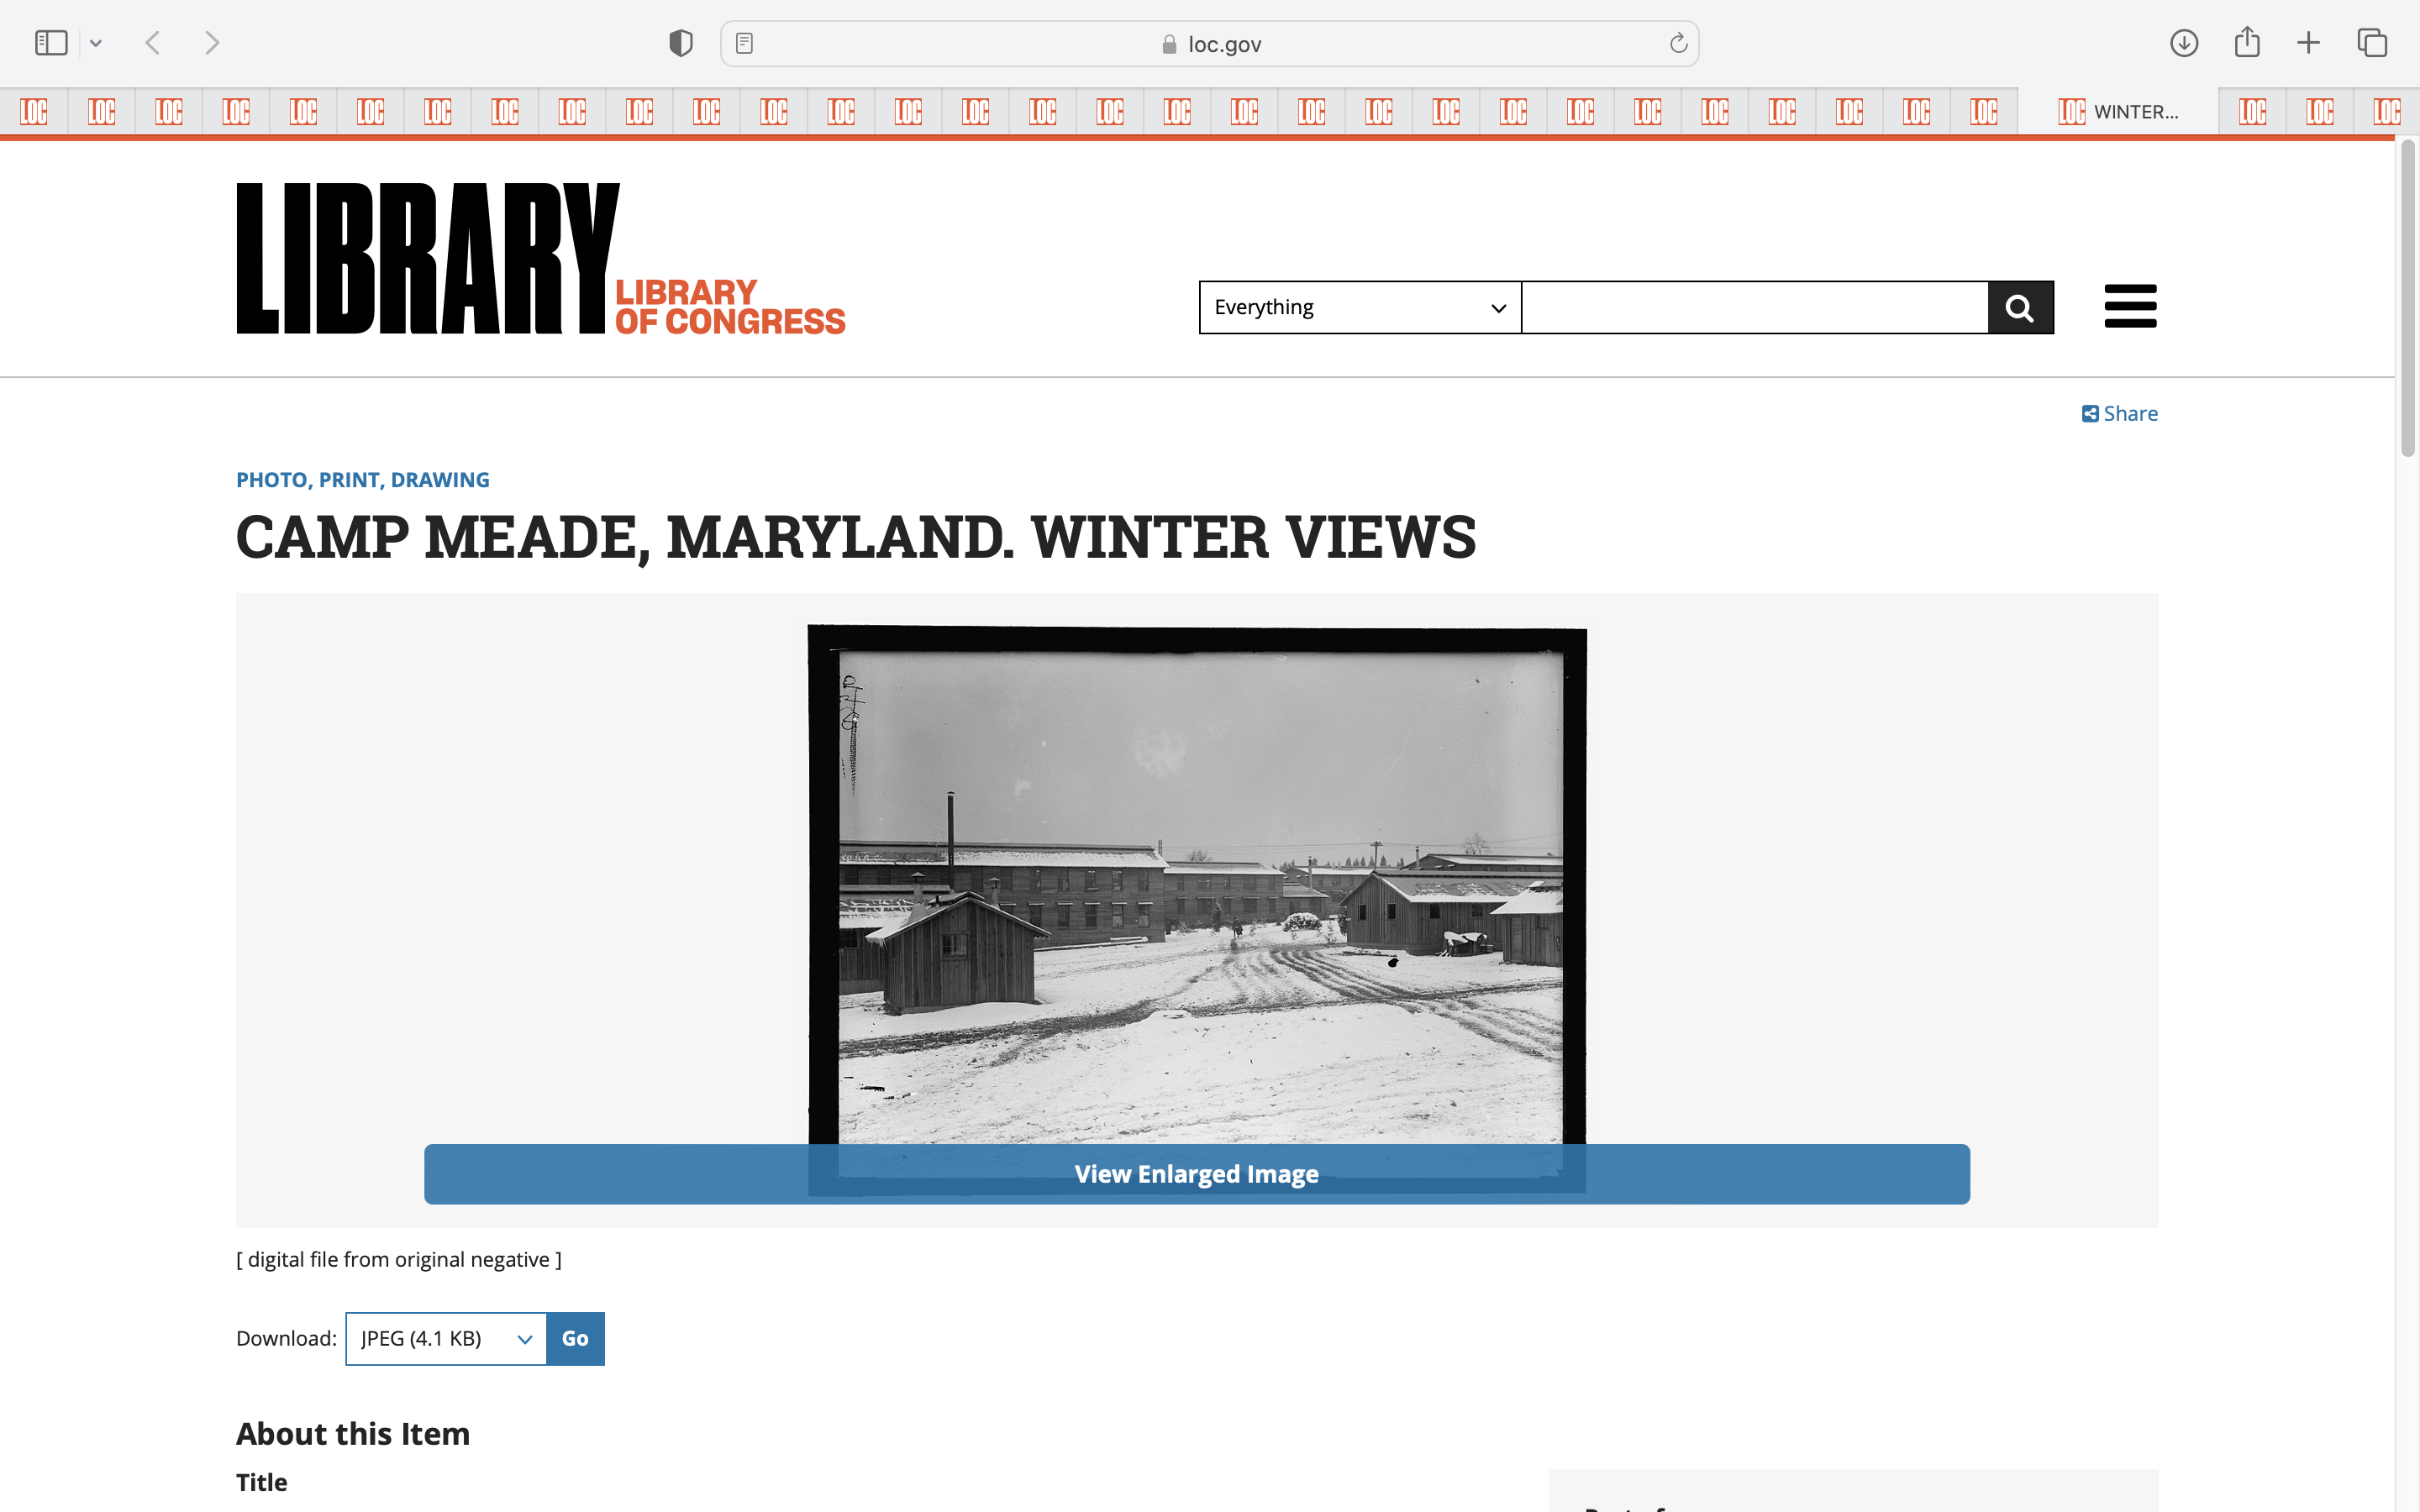
Task: Click the reader view icon in address bar
Action: coord(744,43)
